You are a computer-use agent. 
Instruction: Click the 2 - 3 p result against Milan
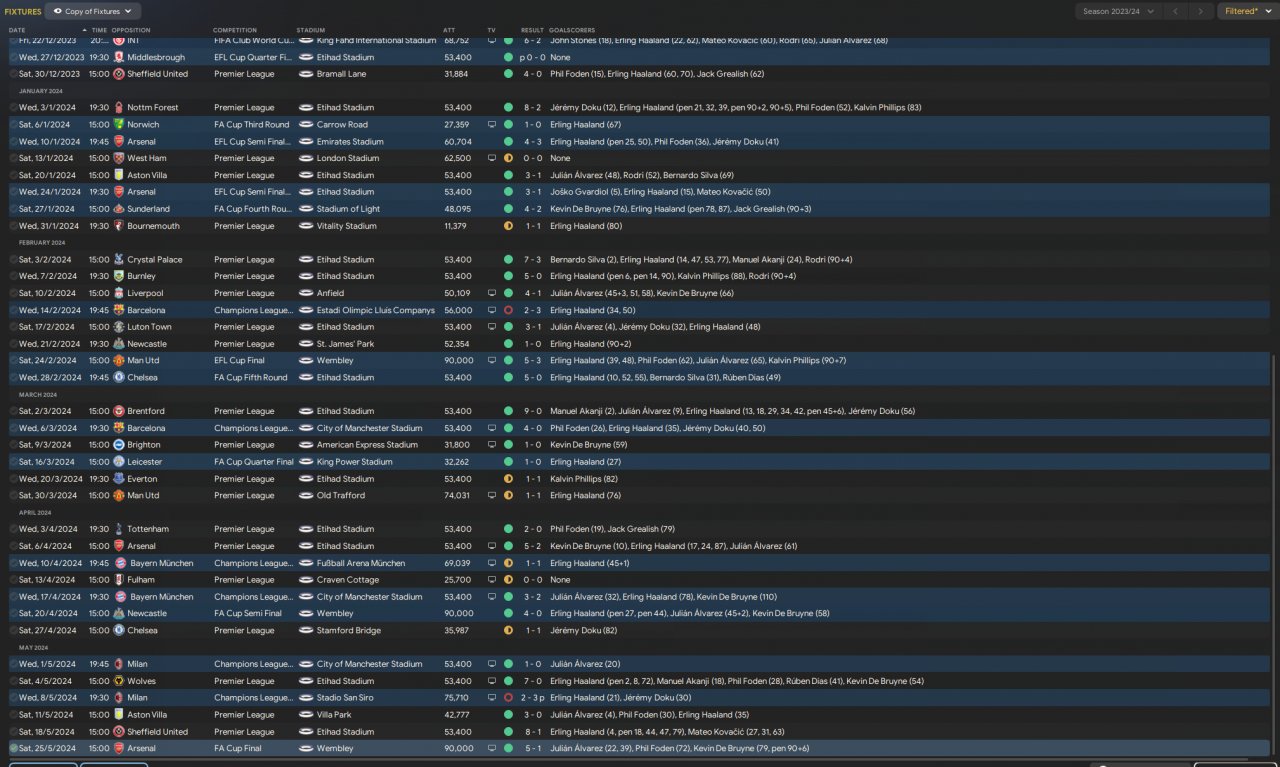[x=534, y=698]
